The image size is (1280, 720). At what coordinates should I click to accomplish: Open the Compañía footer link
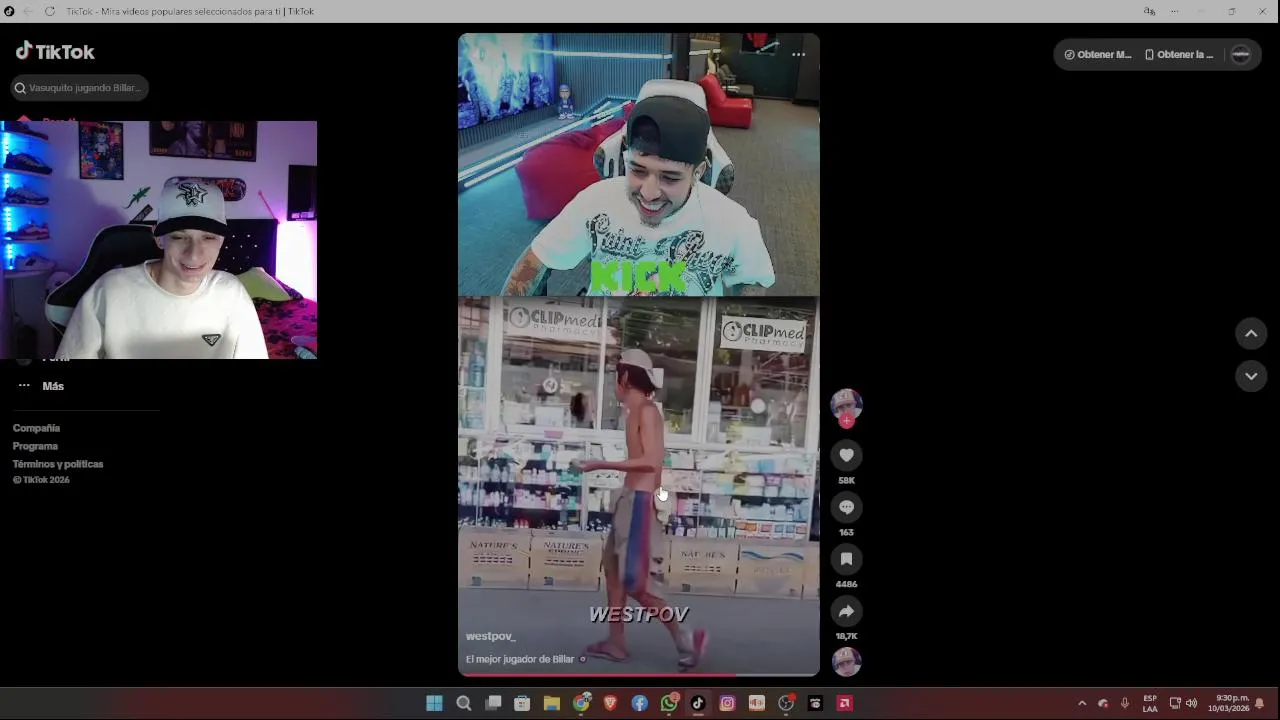click(x=36, y=428)
